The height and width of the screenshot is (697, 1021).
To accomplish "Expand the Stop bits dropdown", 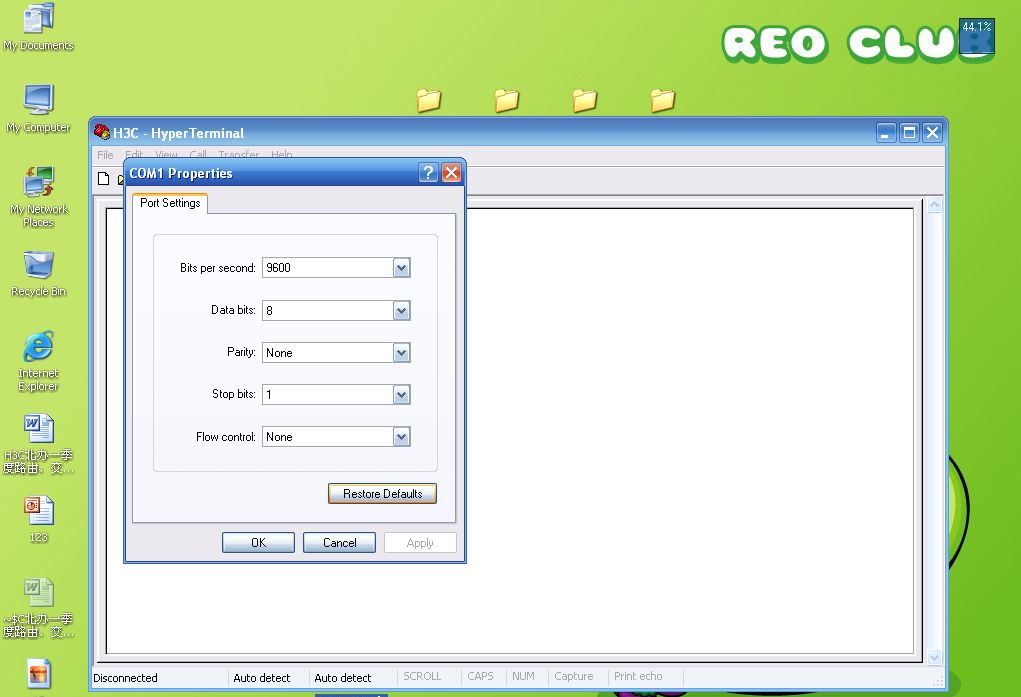I will pyautogui.click(x=402, y=395).
